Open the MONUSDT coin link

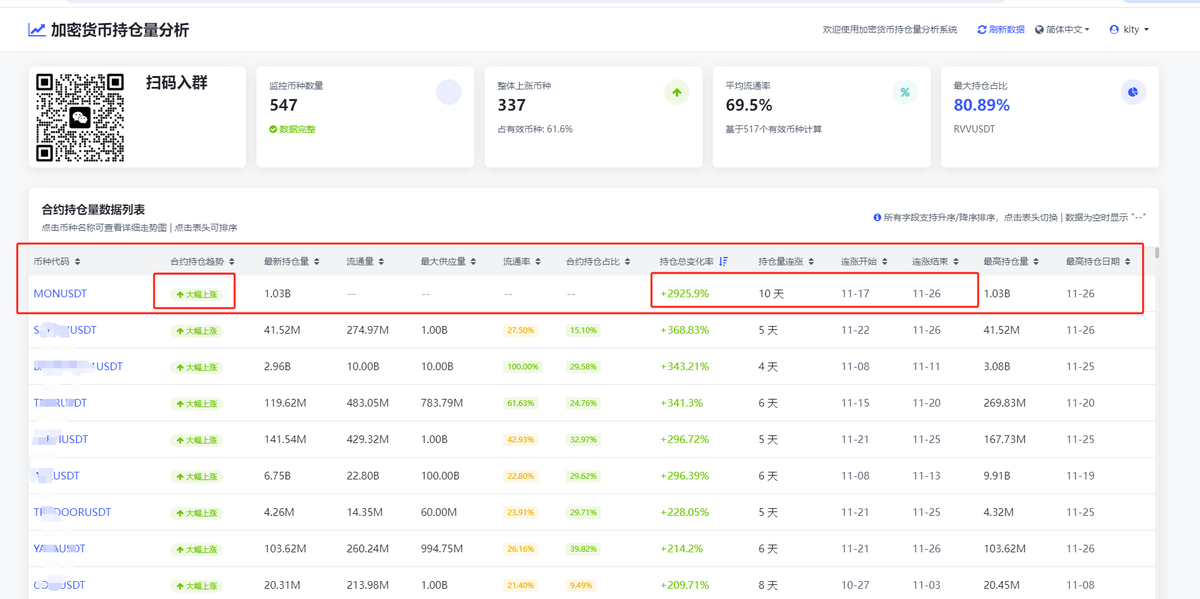[x=60, y=294]
